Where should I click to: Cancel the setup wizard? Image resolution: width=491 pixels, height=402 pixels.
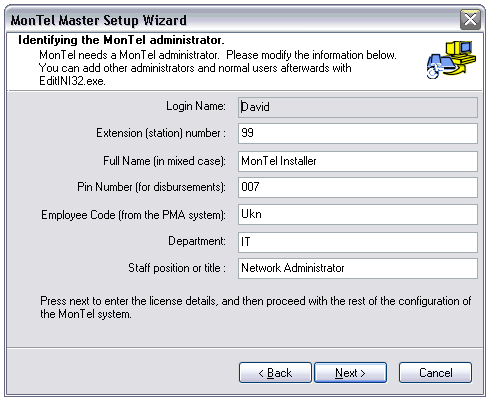point(435,372)
